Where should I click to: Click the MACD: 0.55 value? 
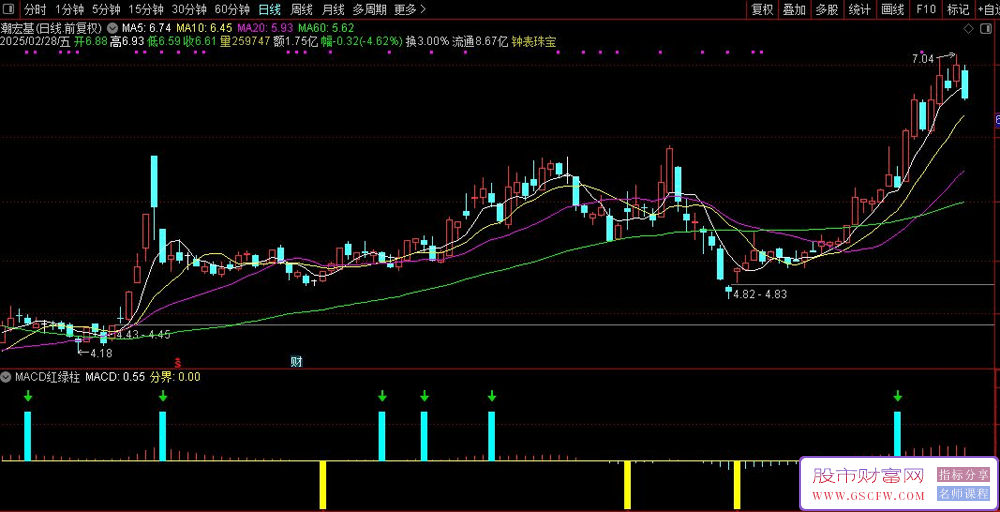tap(115, 377)
